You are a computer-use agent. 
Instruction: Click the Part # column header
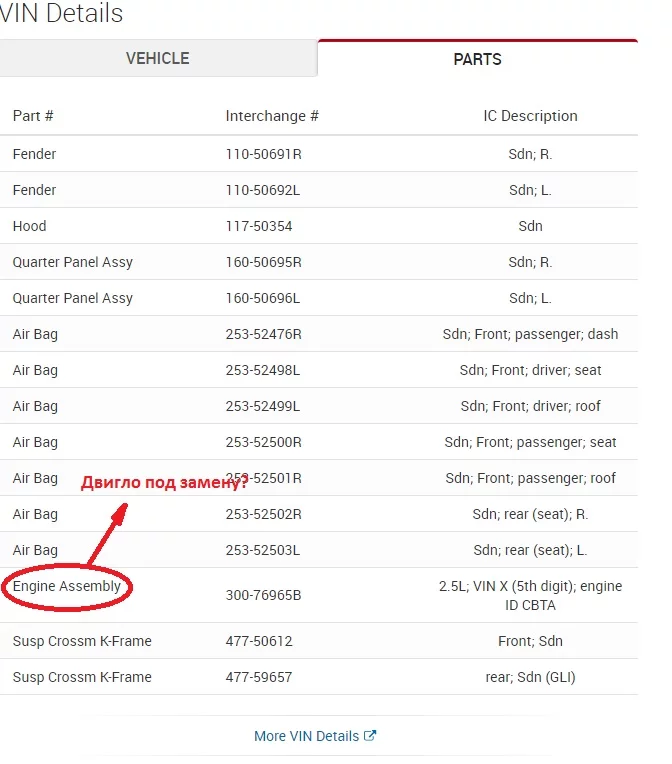[x=33, y=116]
